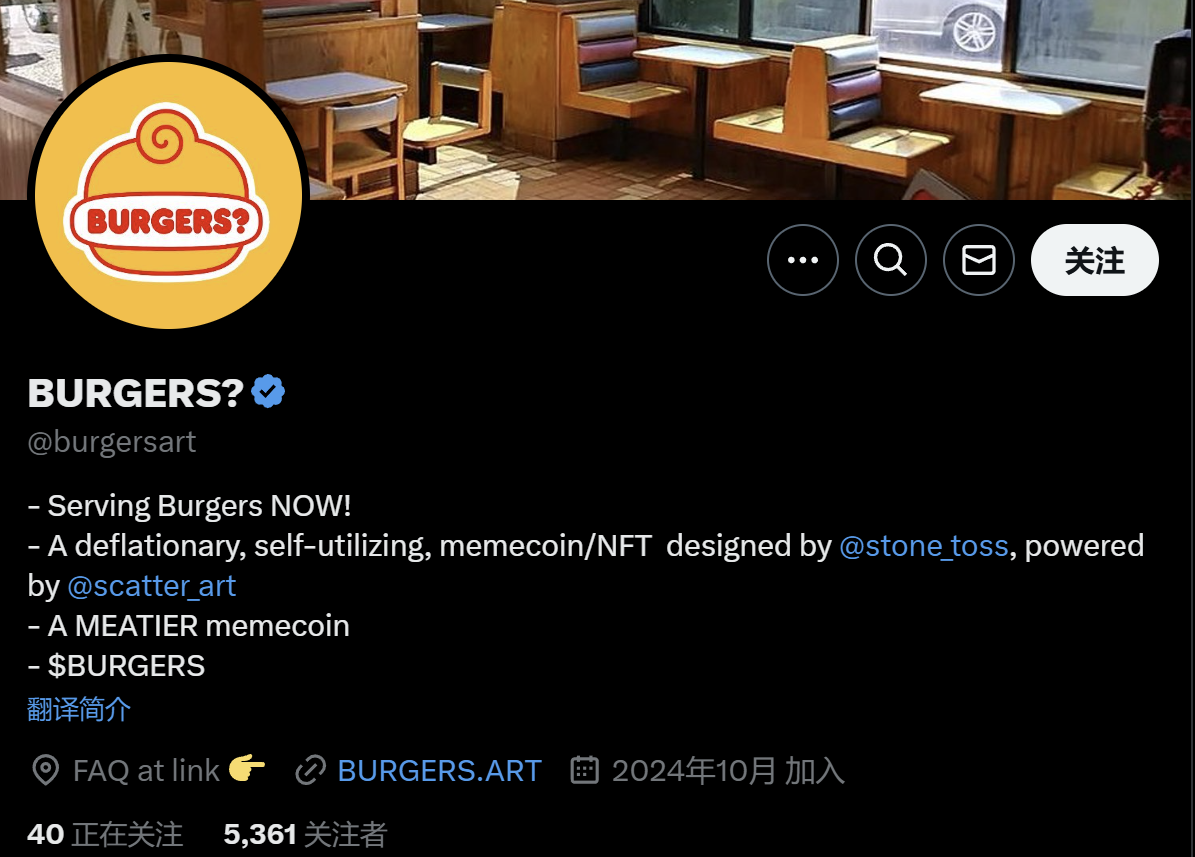1195x857 pixels.
Task: Click 翻译简介 translate bio link
Action: [79, 709]
